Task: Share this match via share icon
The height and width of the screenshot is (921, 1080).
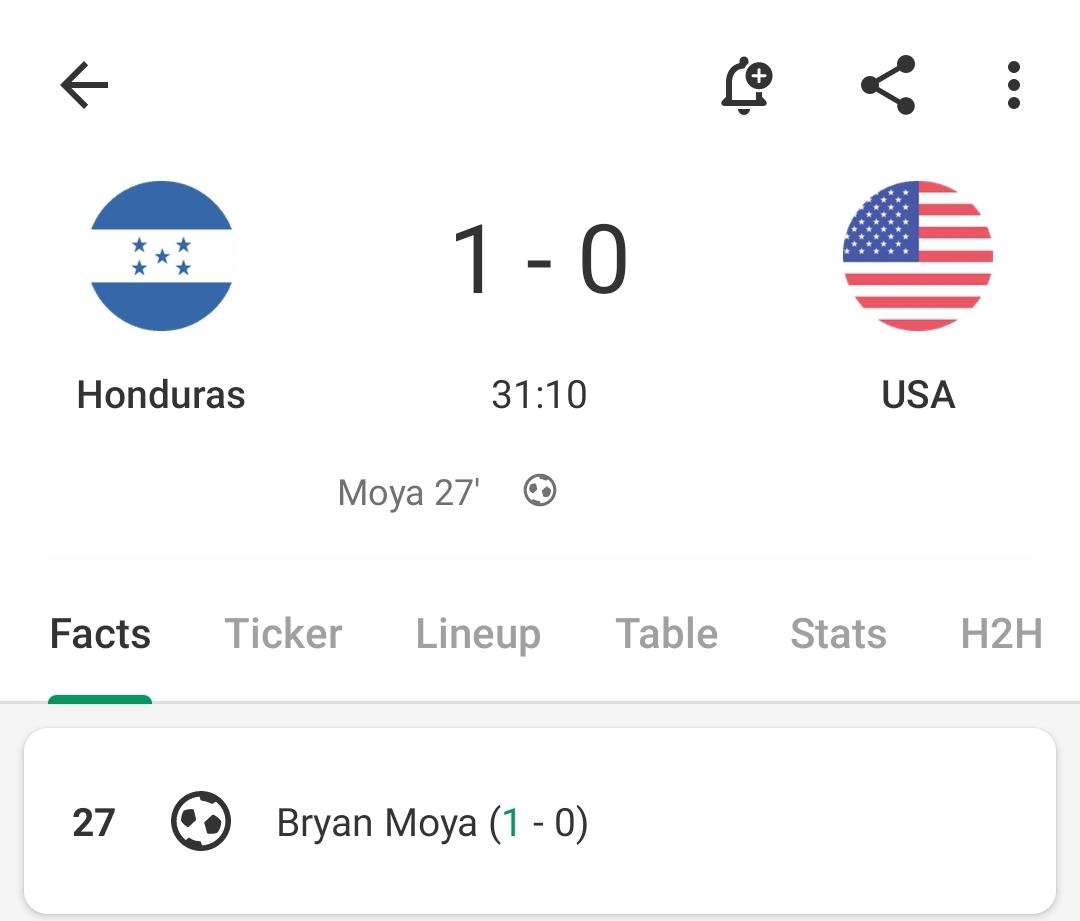Action: [x=888, y=85]
